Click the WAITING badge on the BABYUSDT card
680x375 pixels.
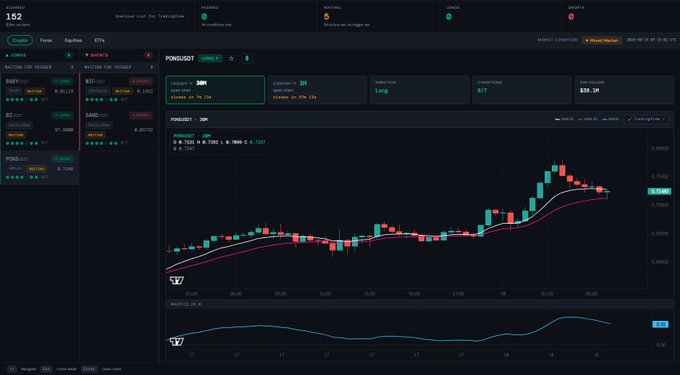[34, 91]
